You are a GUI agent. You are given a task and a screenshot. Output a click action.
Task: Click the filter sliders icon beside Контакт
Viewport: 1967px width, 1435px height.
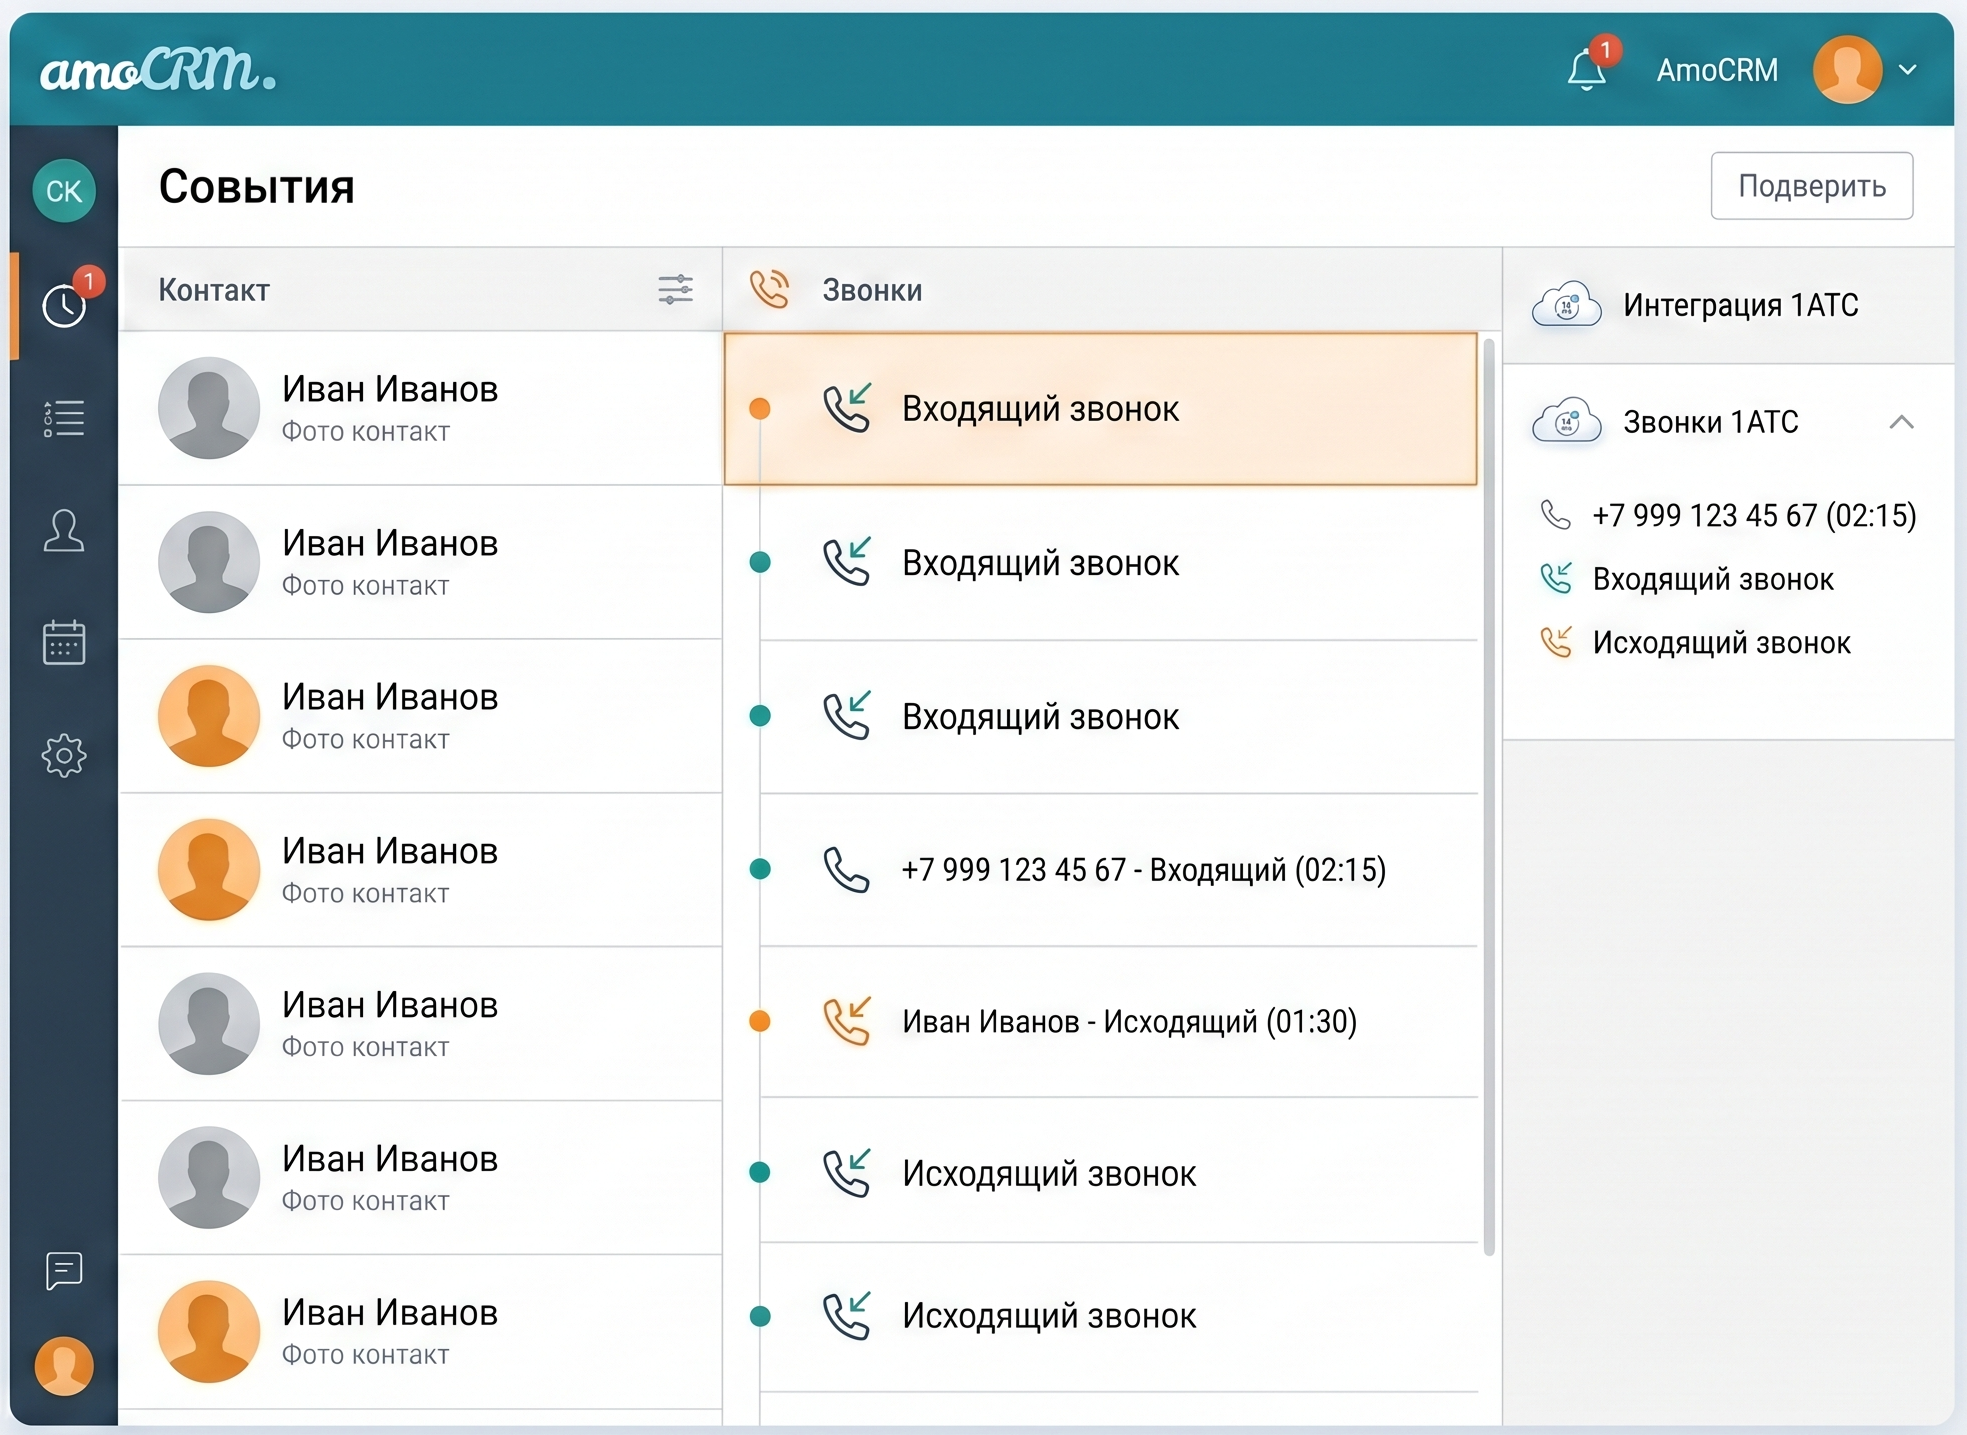pos(675,290)
